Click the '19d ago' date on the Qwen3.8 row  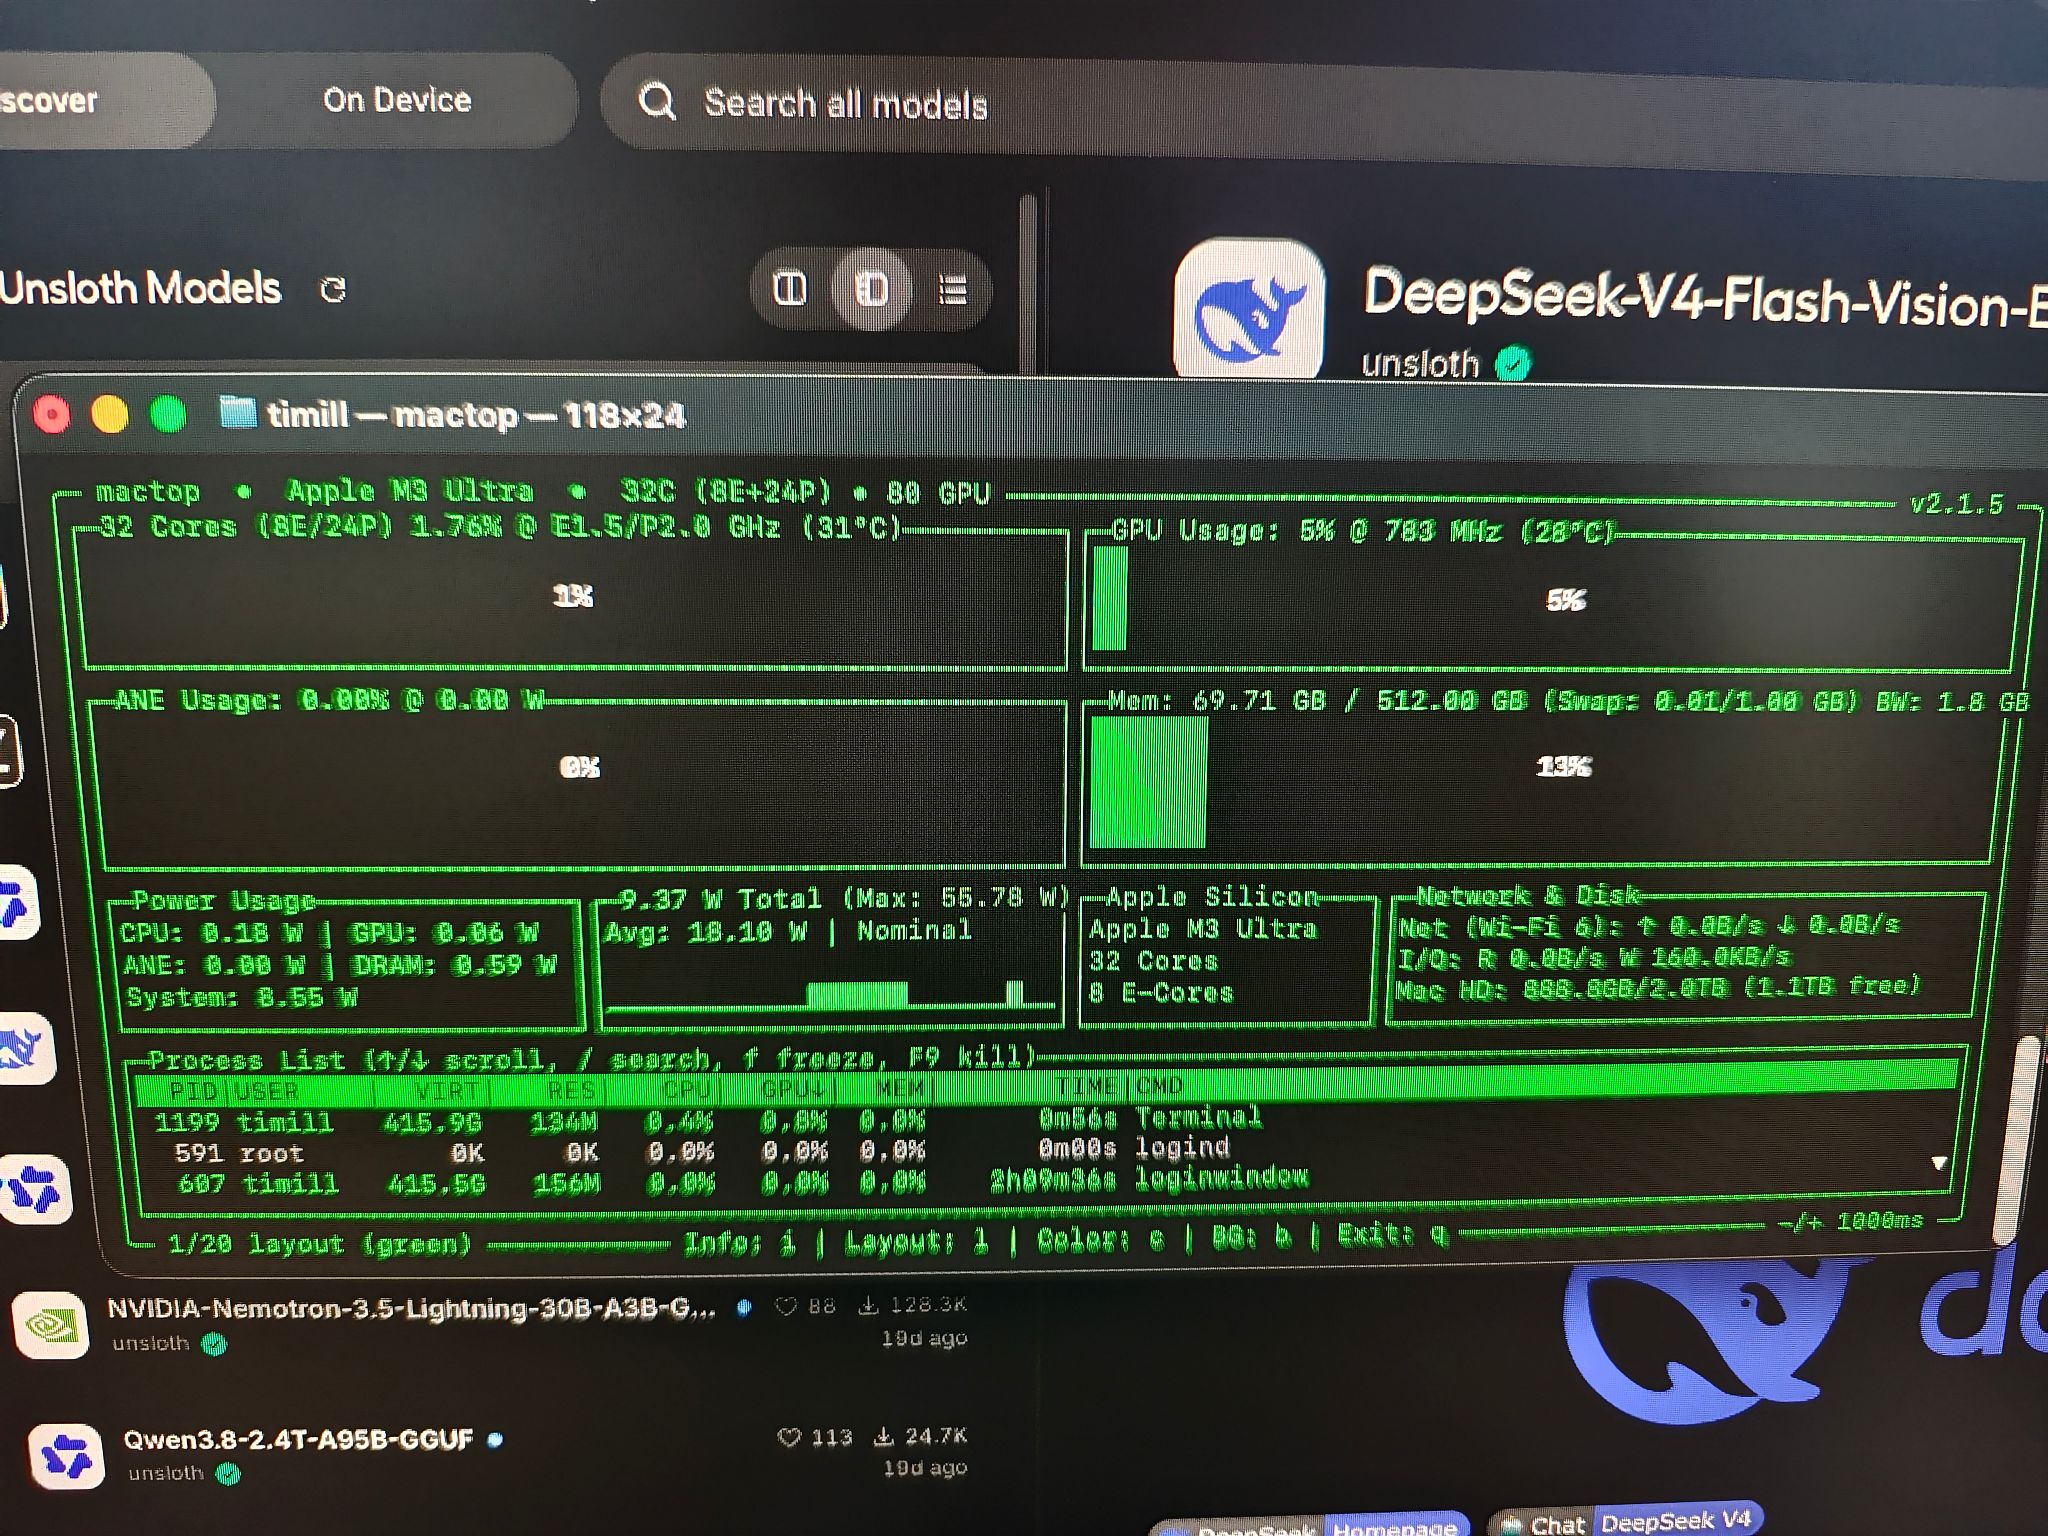tap(925, 1468)
